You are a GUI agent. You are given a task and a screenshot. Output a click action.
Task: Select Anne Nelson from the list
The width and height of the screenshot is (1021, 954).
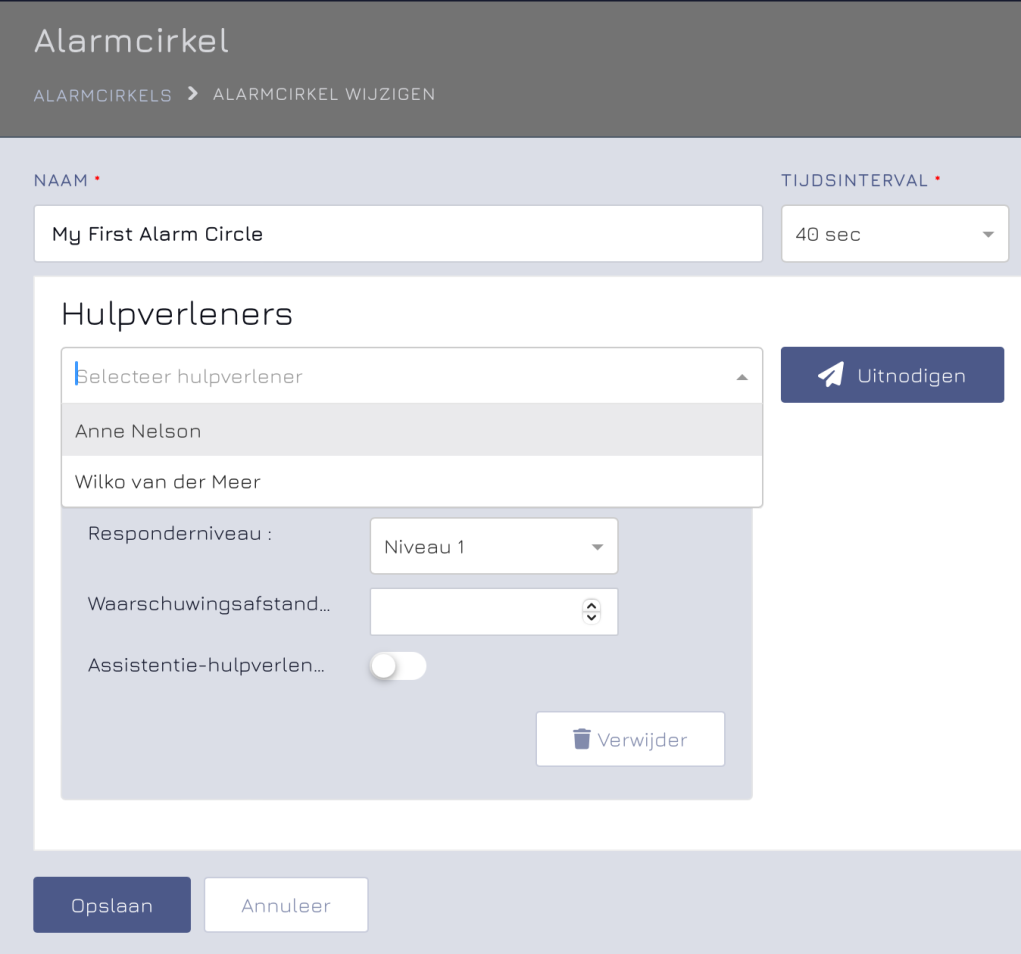click(412, 430)
